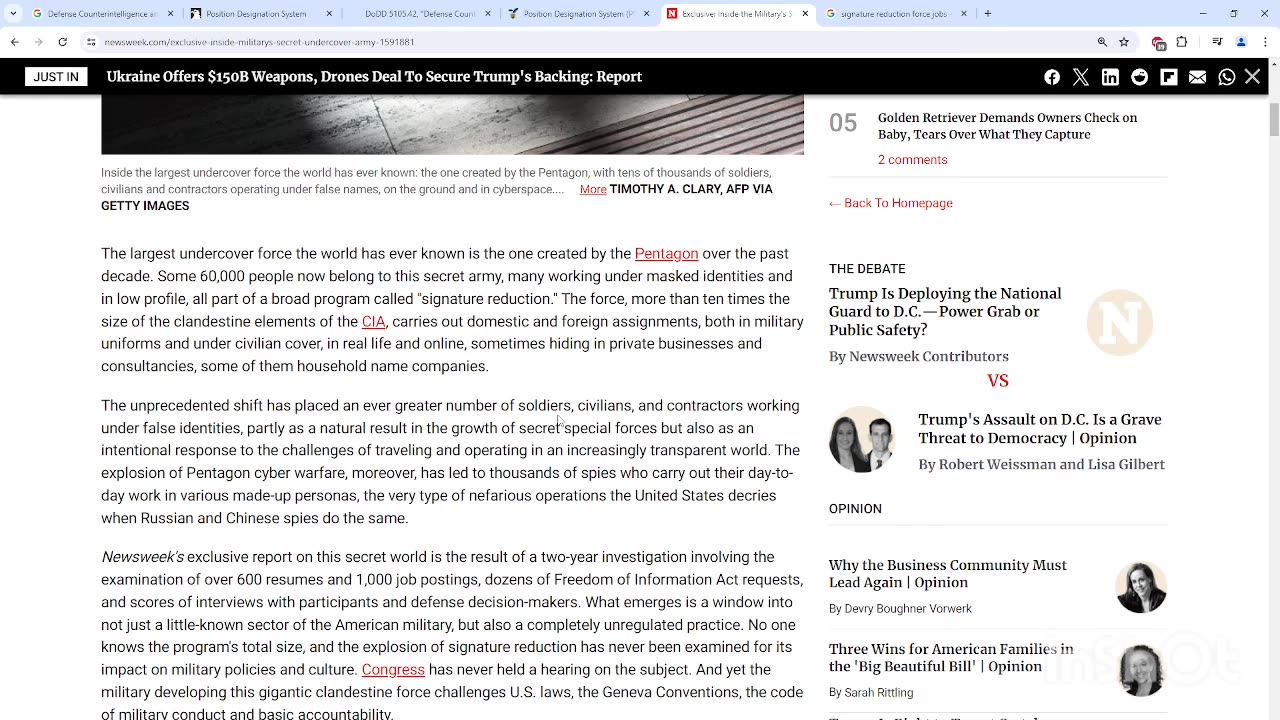Share article on X icon

1081,77
